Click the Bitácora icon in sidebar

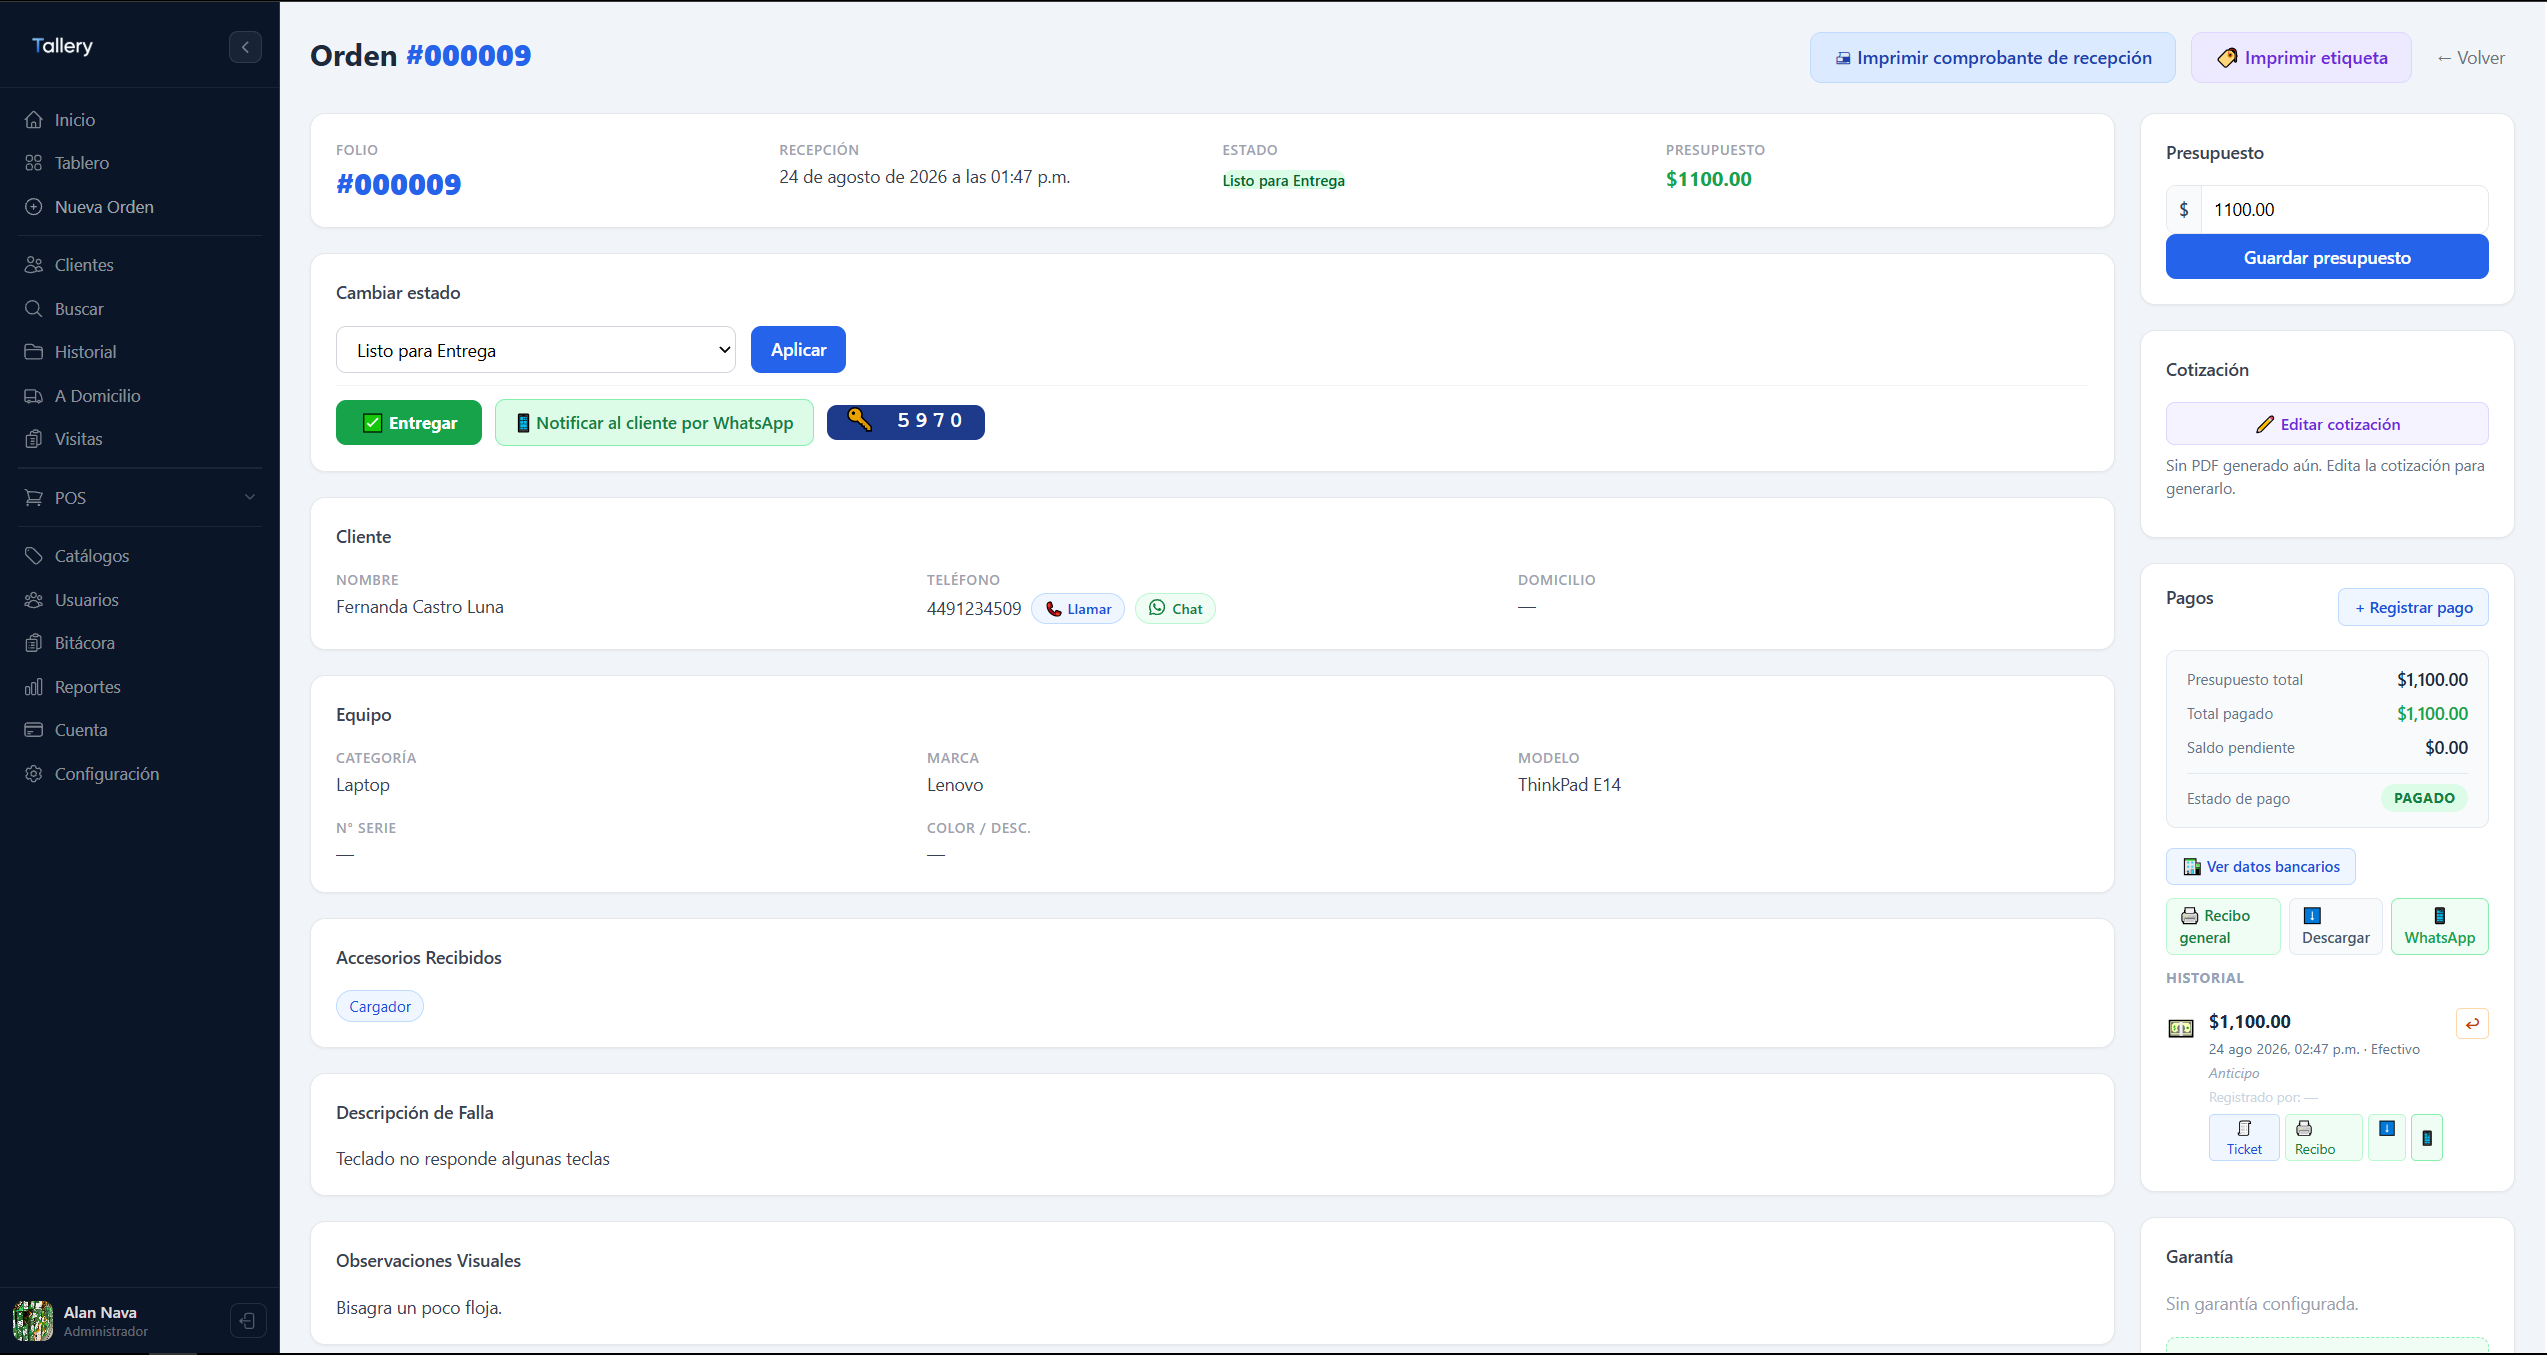tap(34, 643)
